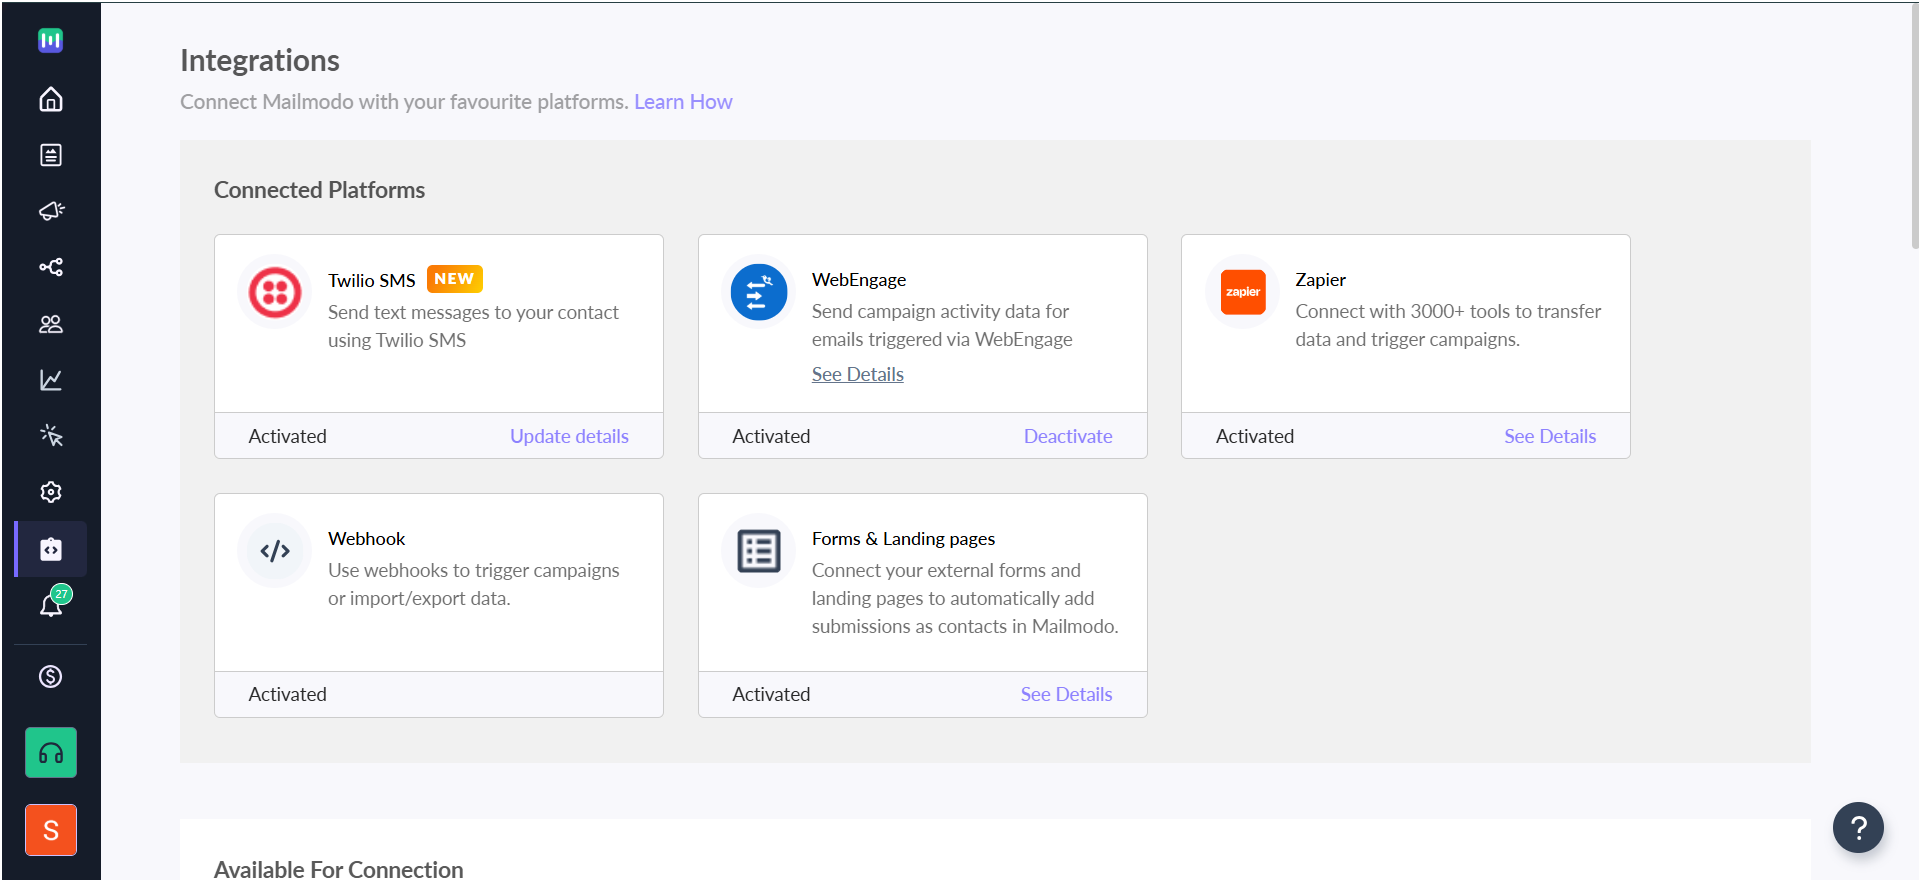1921x882 pixels.
Task: Click See Details under WebEngage description
Action: (x=858, y=374)
